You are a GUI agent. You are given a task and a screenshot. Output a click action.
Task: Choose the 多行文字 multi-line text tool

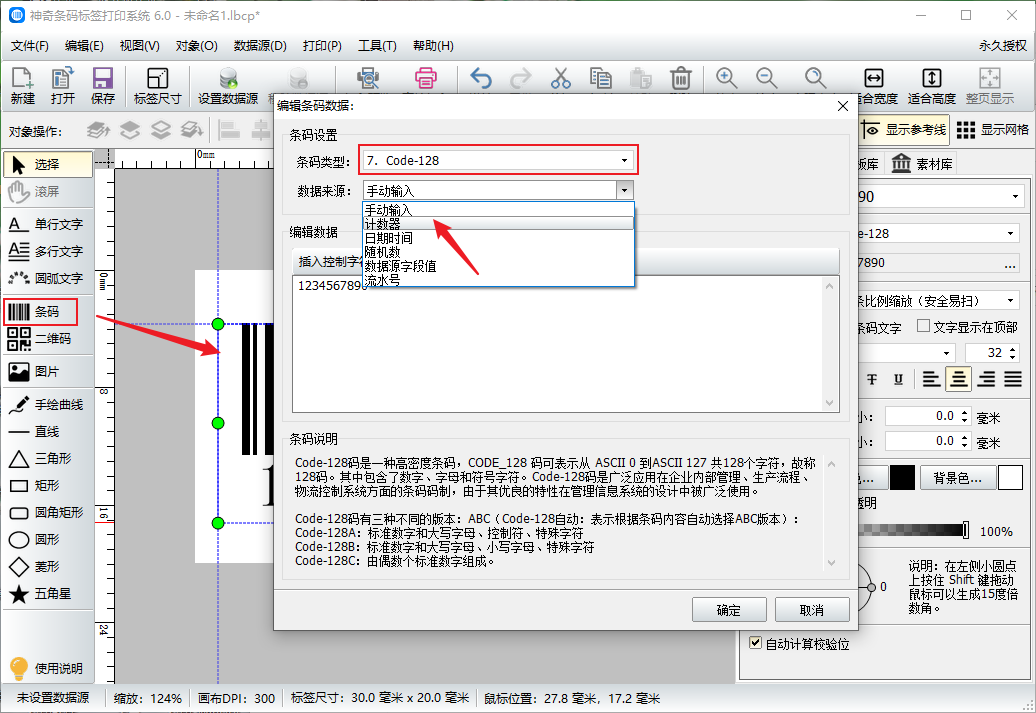(x=48, y=251)
